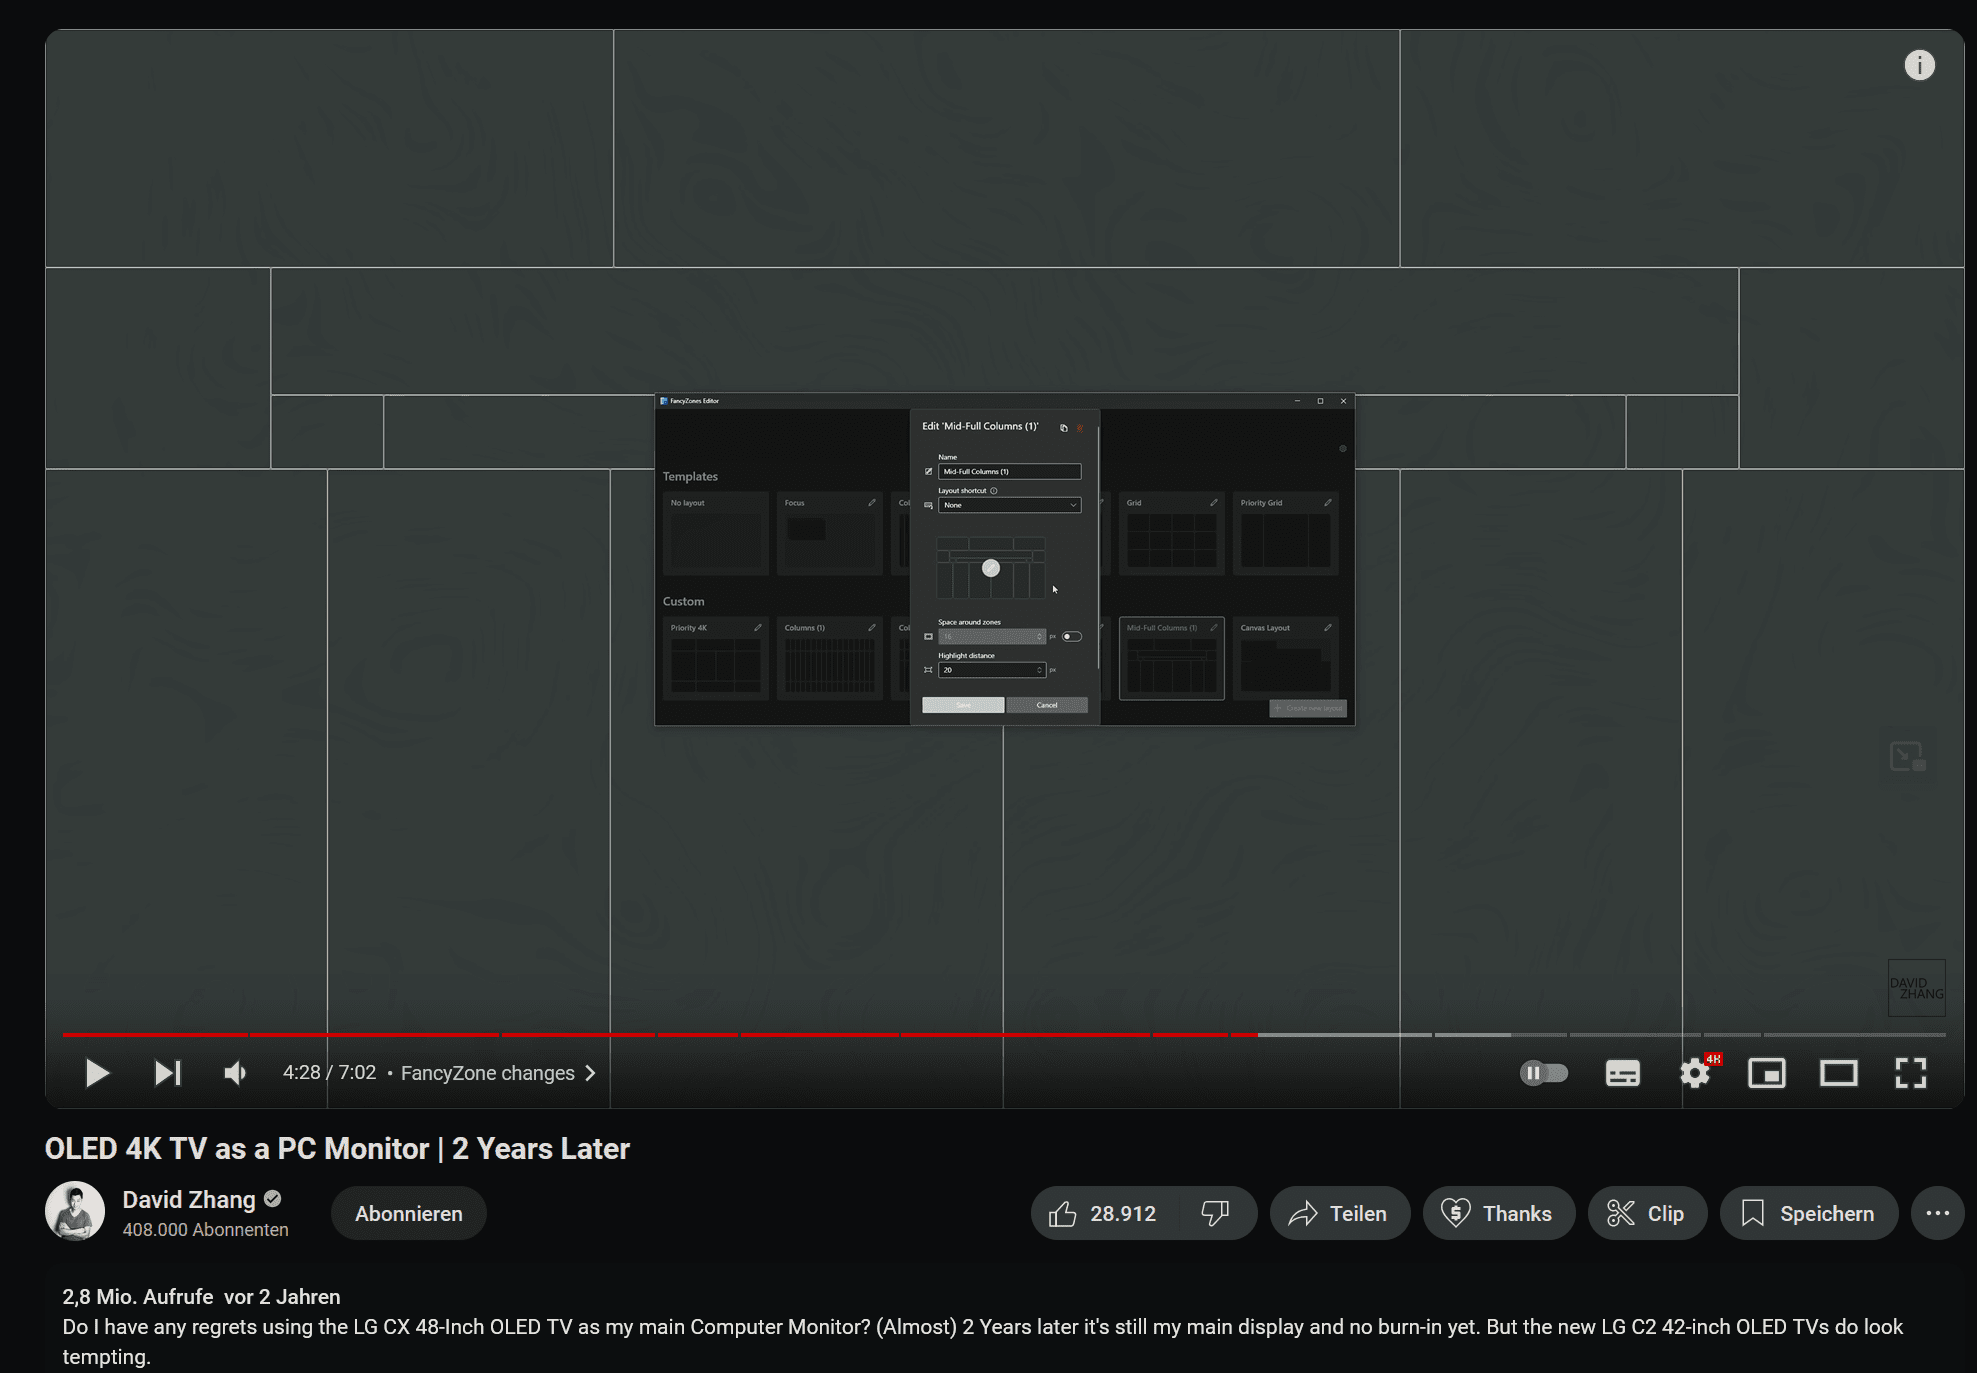The width and height of the screenshot is (1977, 1373).
Task: Open the more actions menu
Action: click(x=1937, y=1213)
